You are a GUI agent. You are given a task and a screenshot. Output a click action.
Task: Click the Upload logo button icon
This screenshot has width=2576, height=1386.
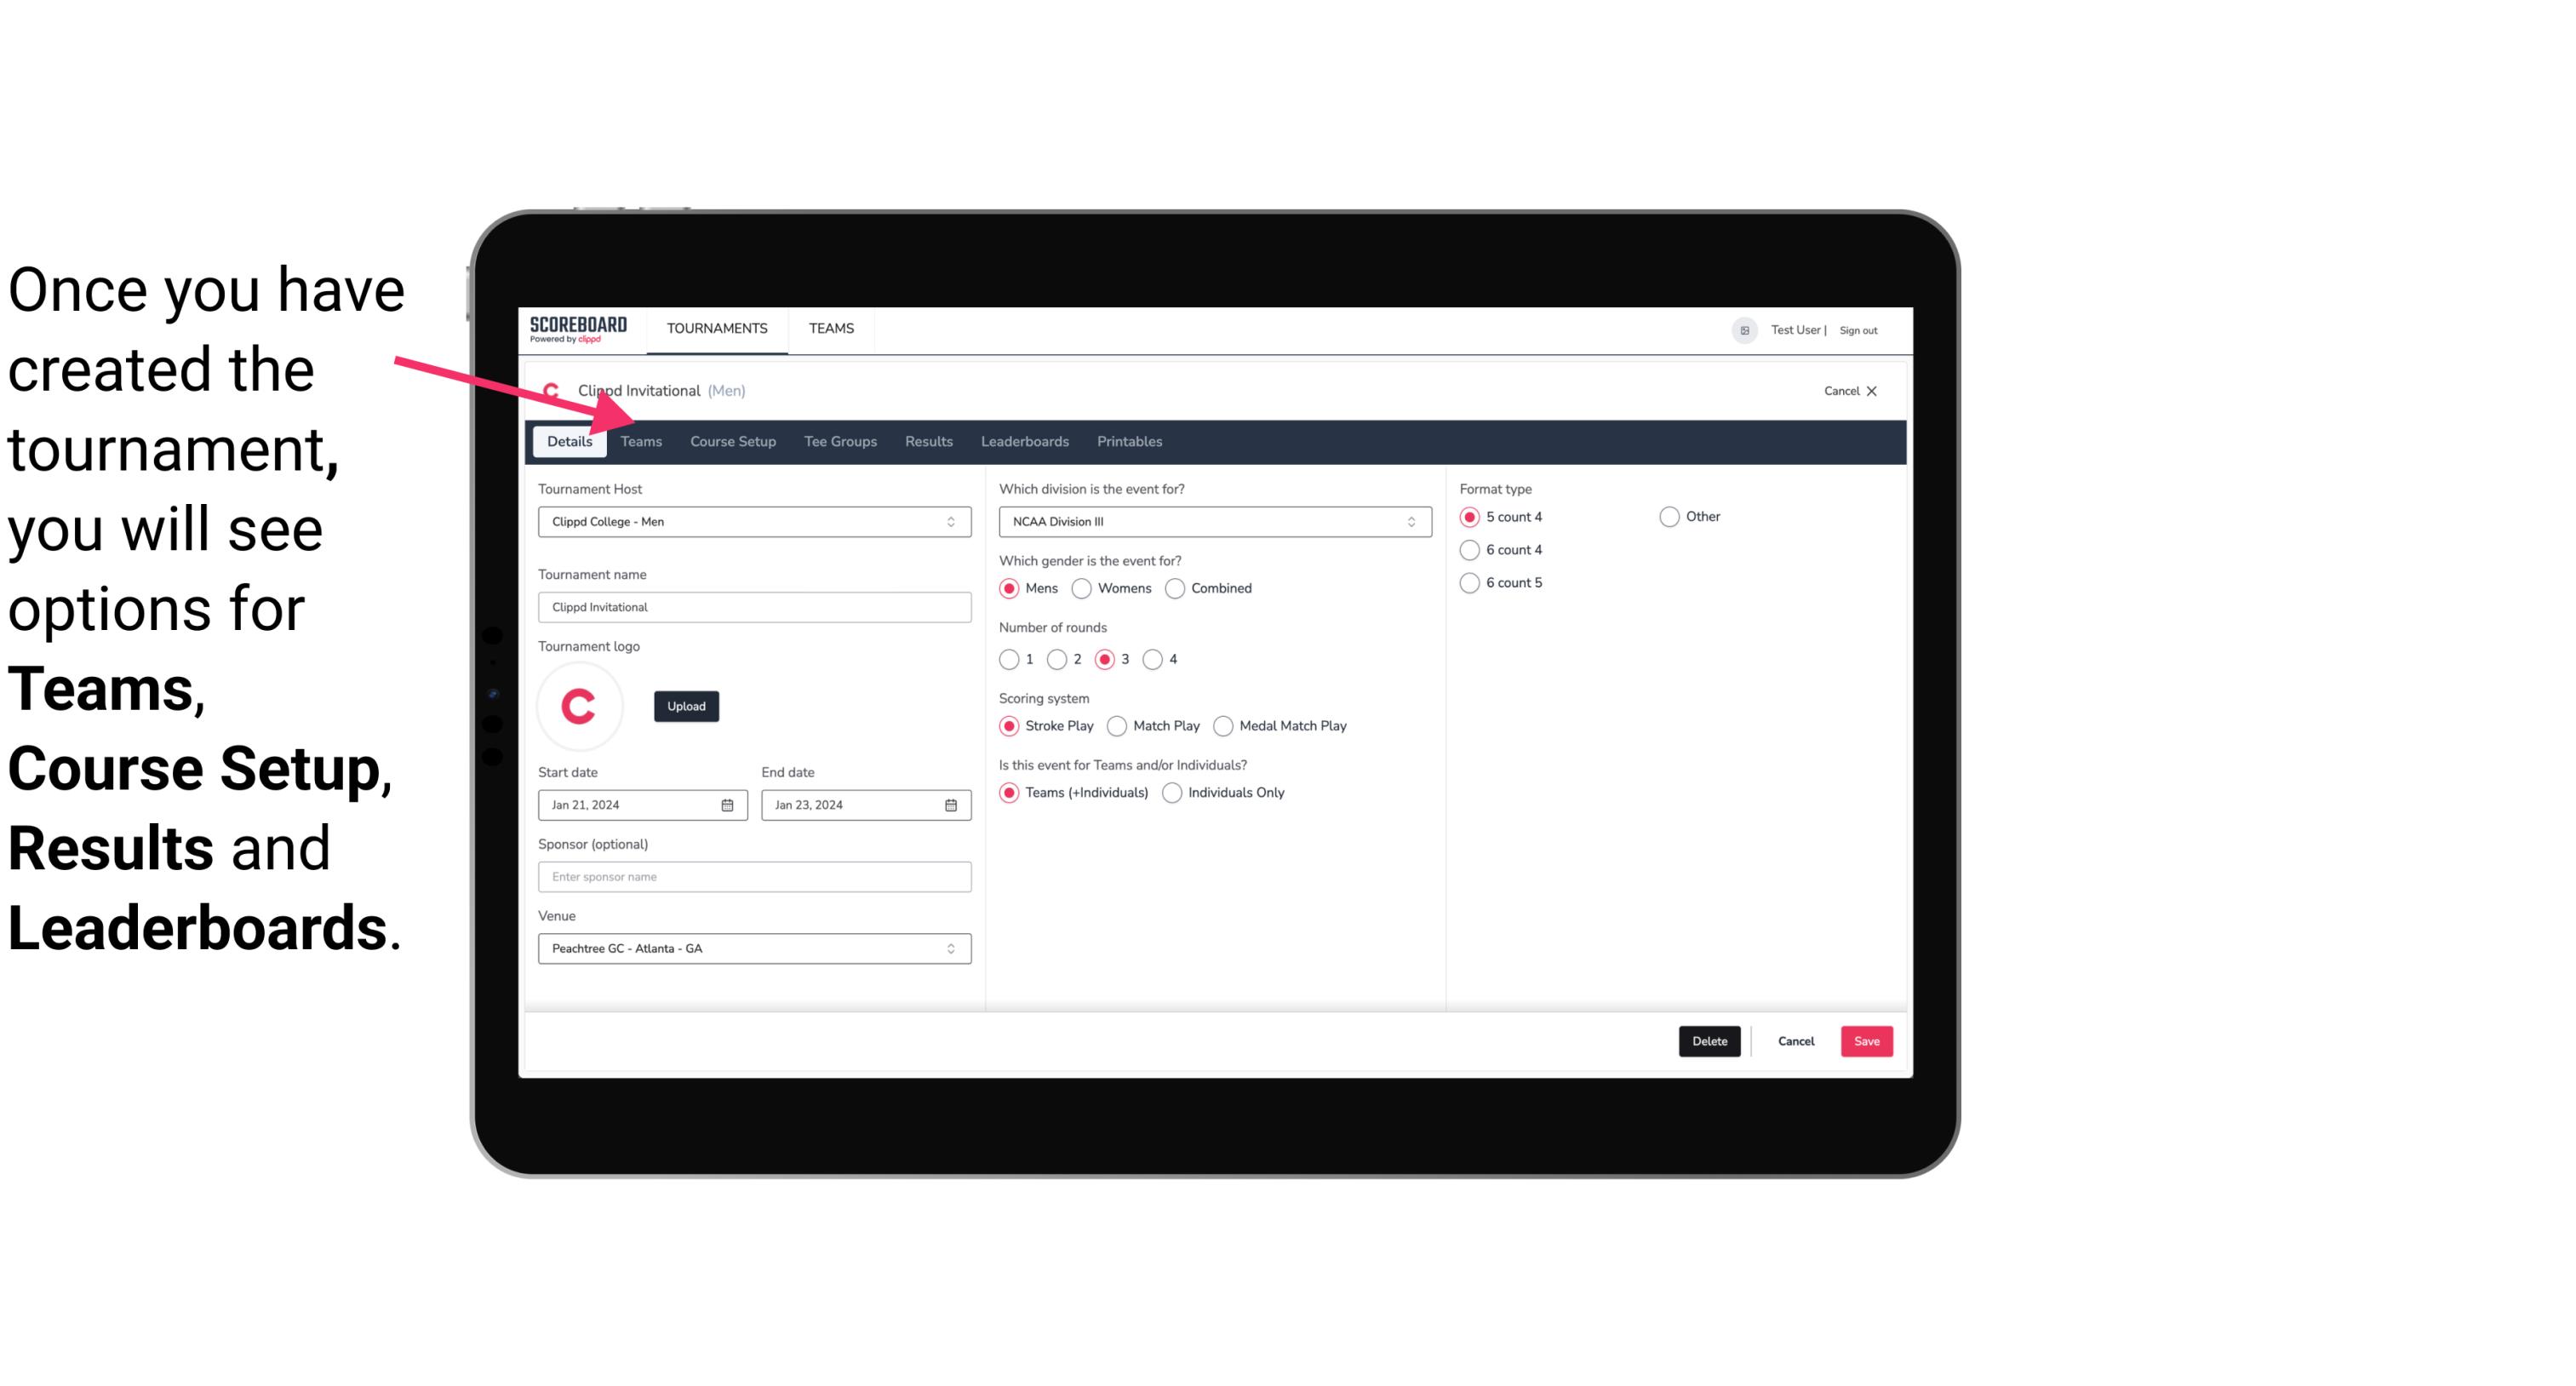(684, 705)
